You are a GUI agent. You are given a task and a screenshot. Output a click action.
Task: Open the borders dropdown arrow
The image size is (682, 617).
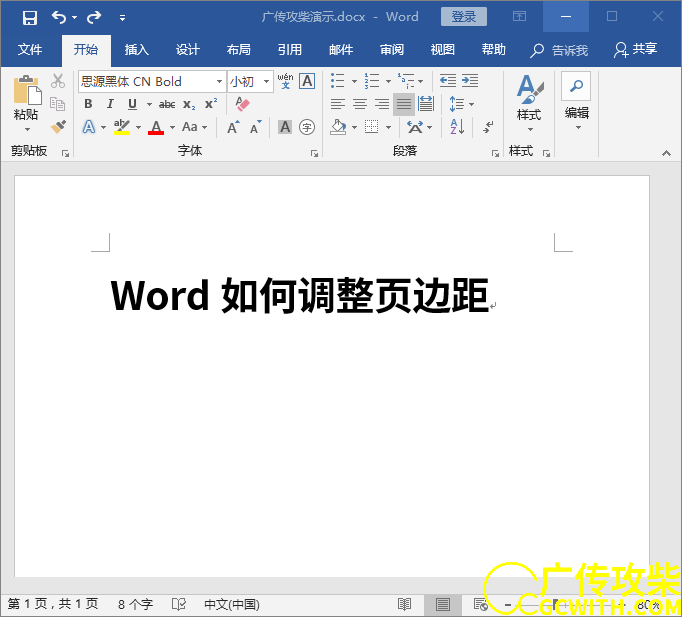pos(388,127)
